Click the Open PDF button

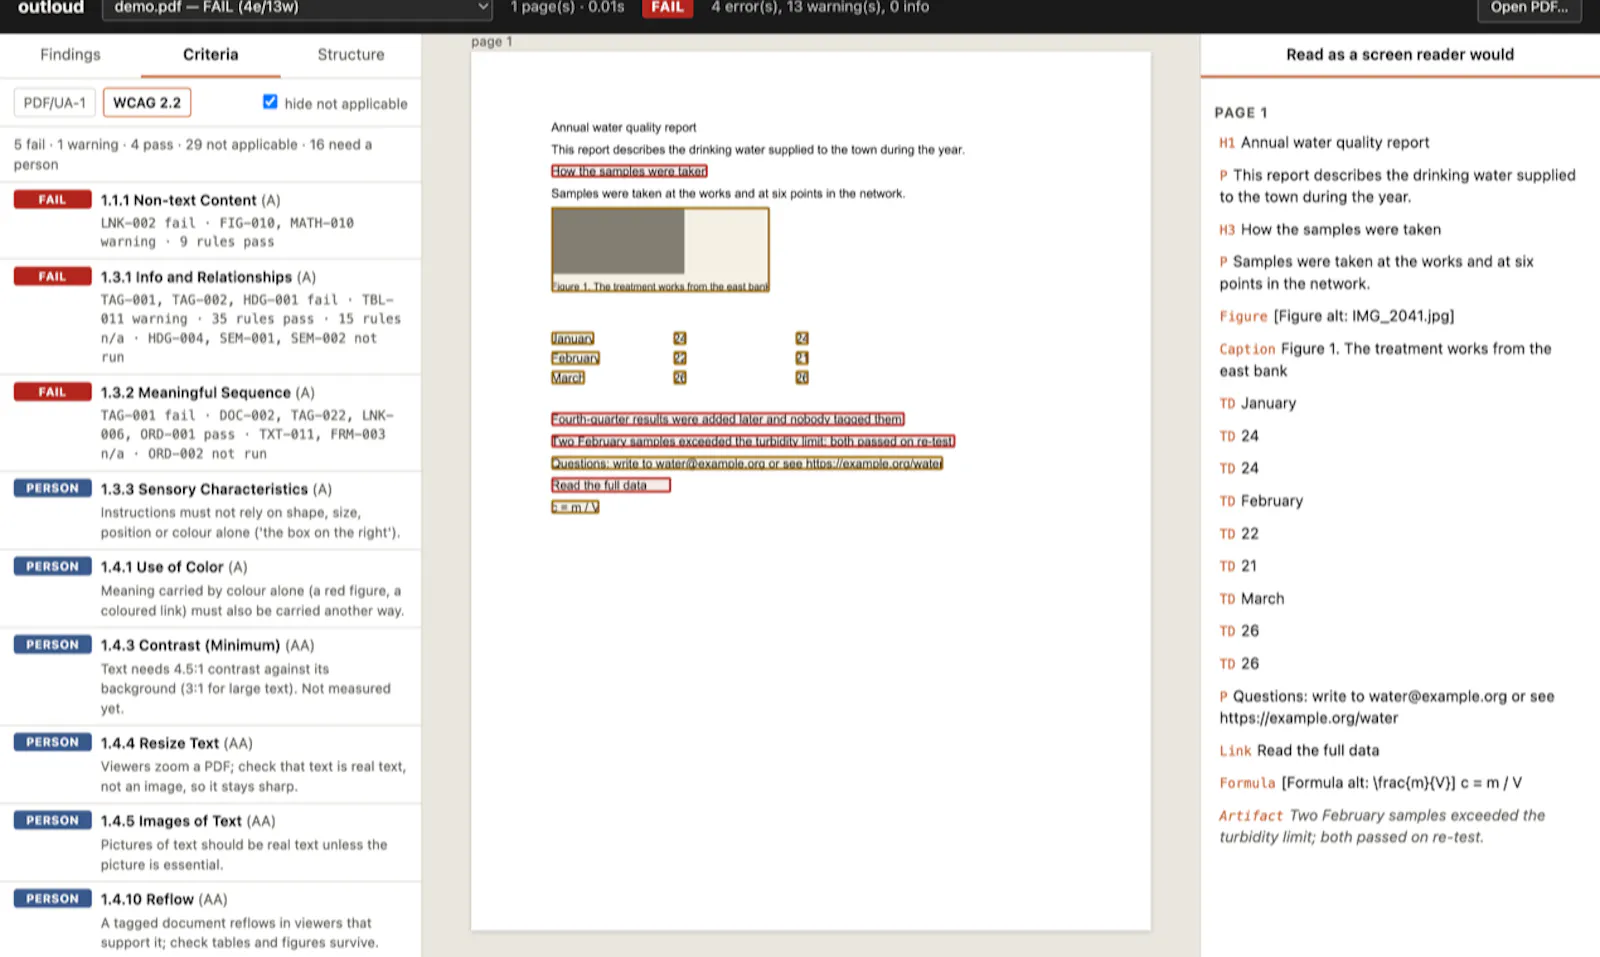1529,8
